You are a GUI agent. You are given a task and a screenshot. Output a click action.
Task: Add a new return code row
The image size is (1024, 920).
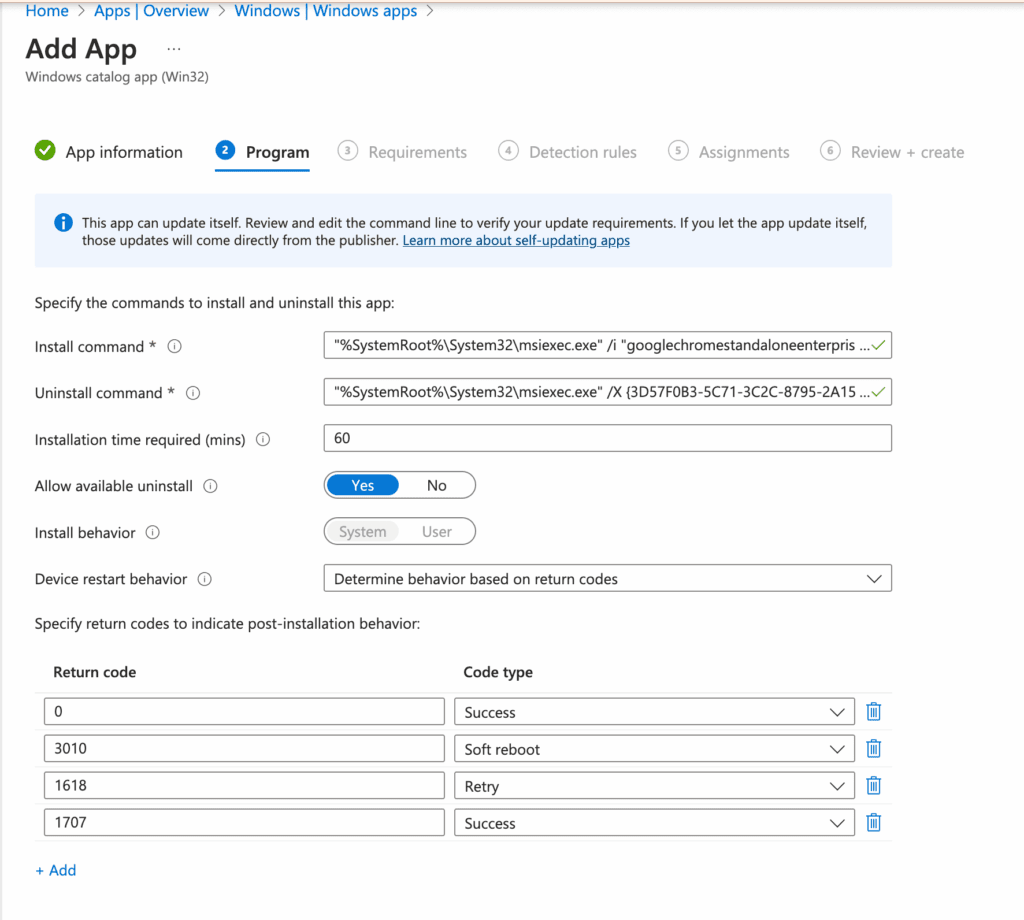tap(56, 870)
